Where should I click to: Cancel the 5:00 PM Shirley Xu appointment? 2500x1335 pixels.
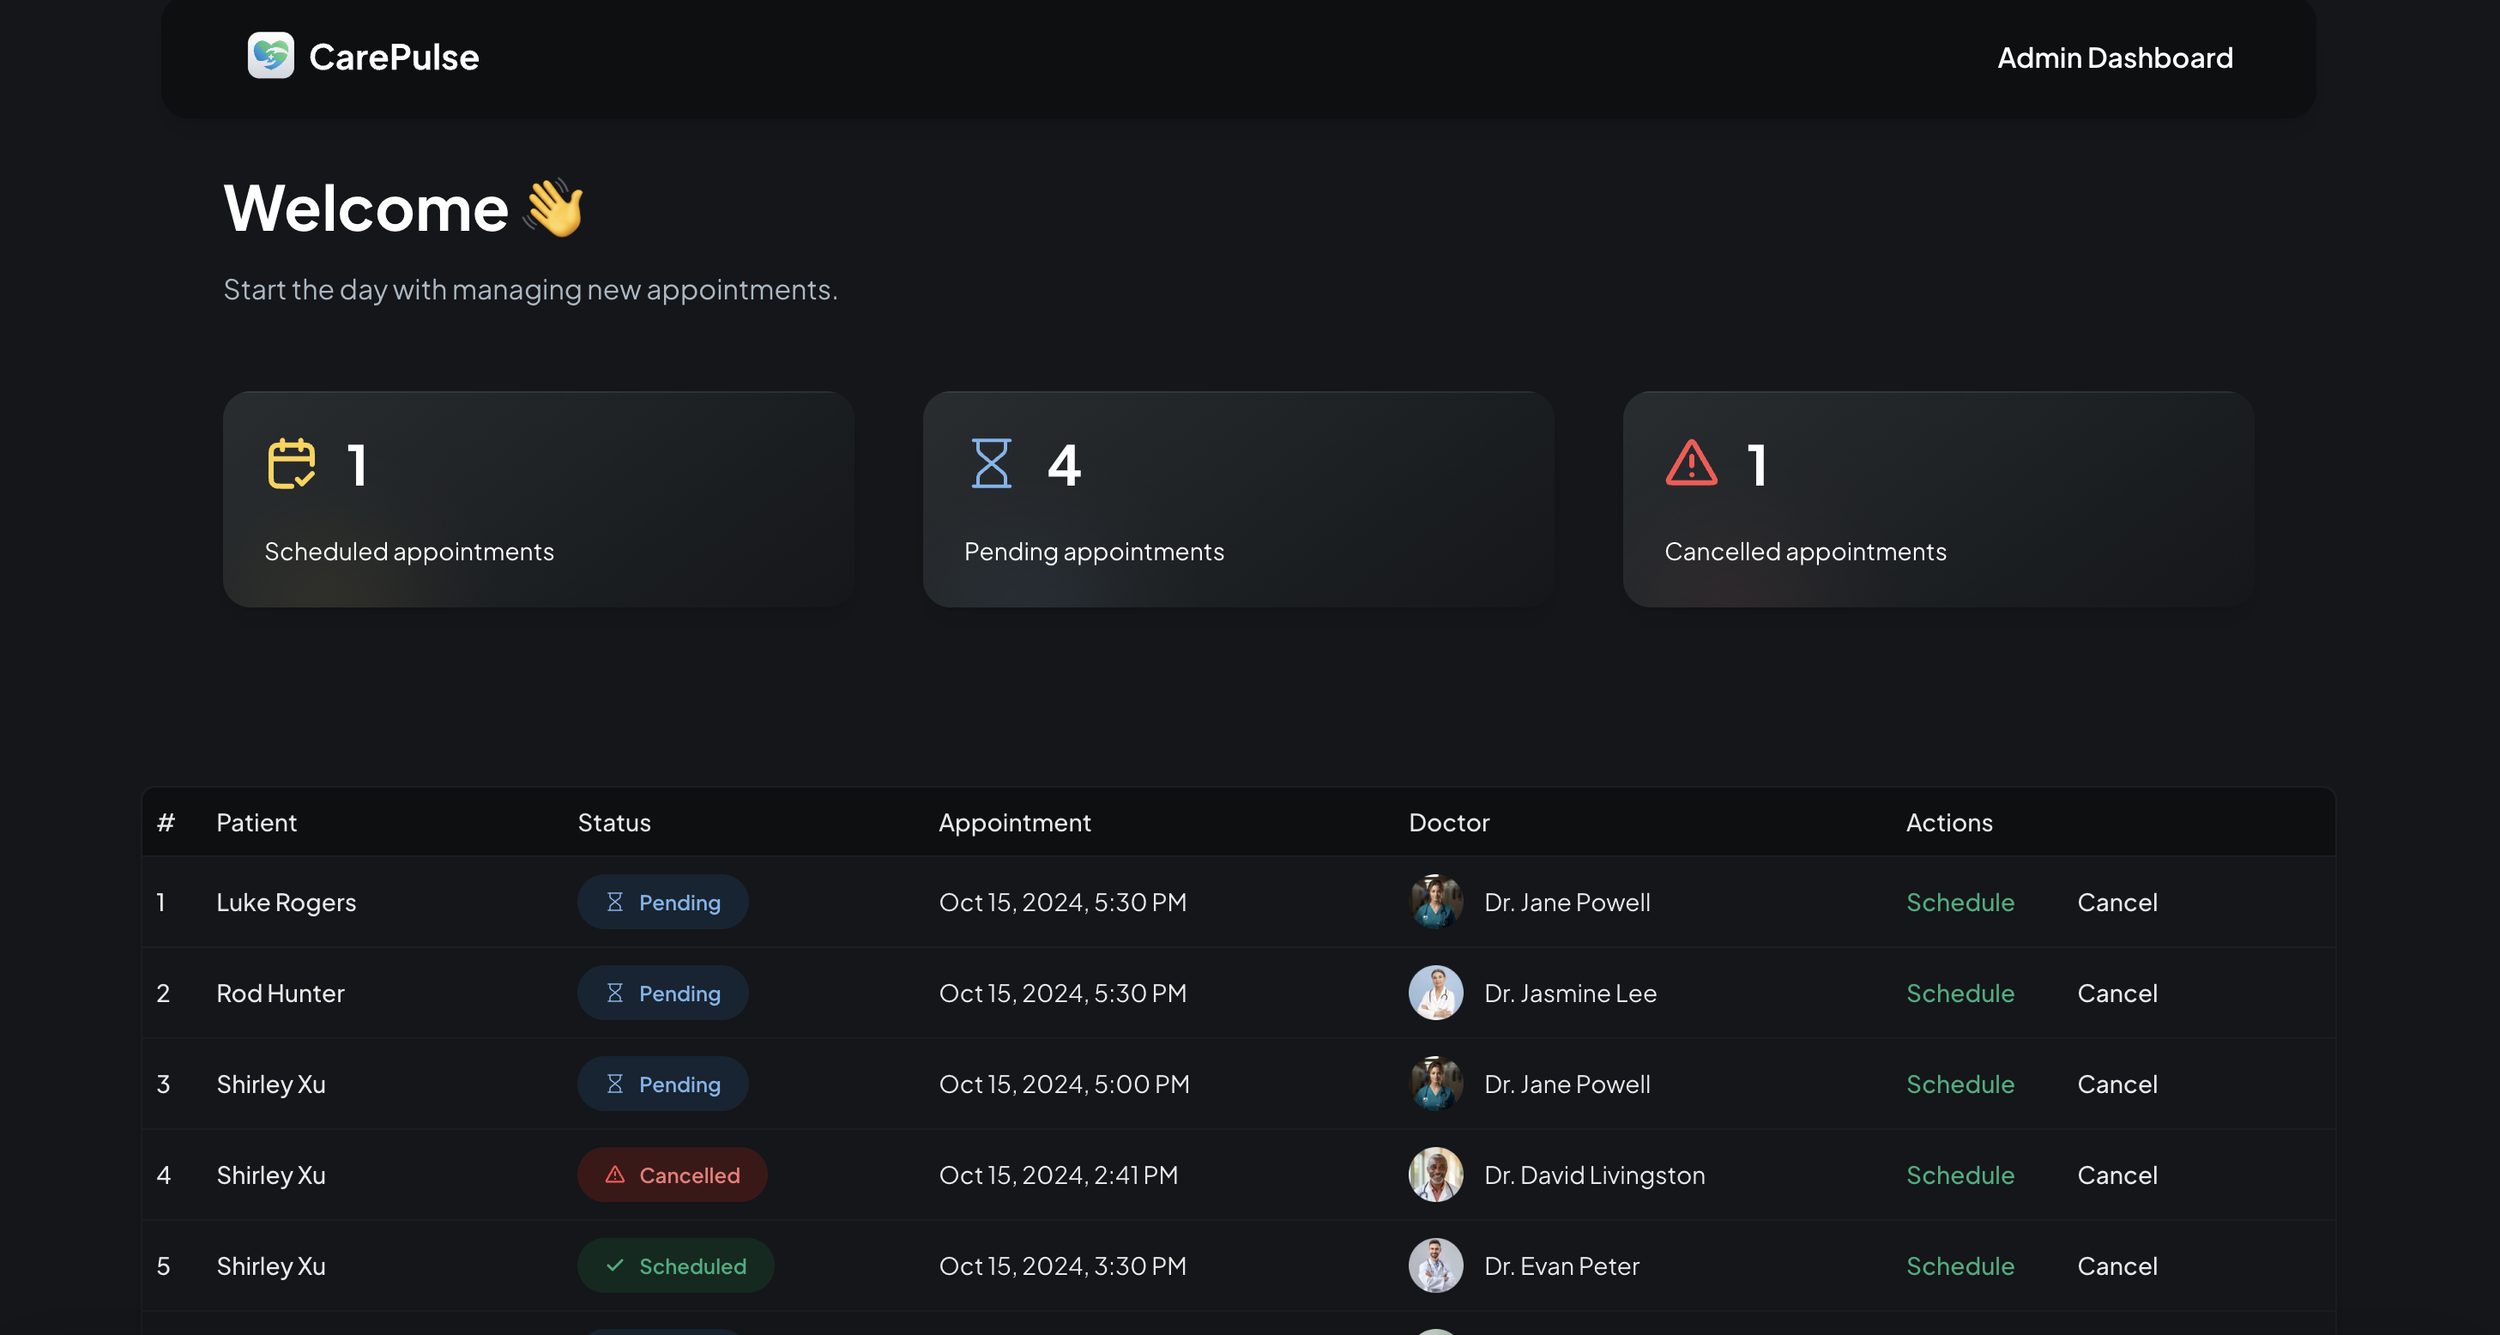[x=2116, y=1084]
